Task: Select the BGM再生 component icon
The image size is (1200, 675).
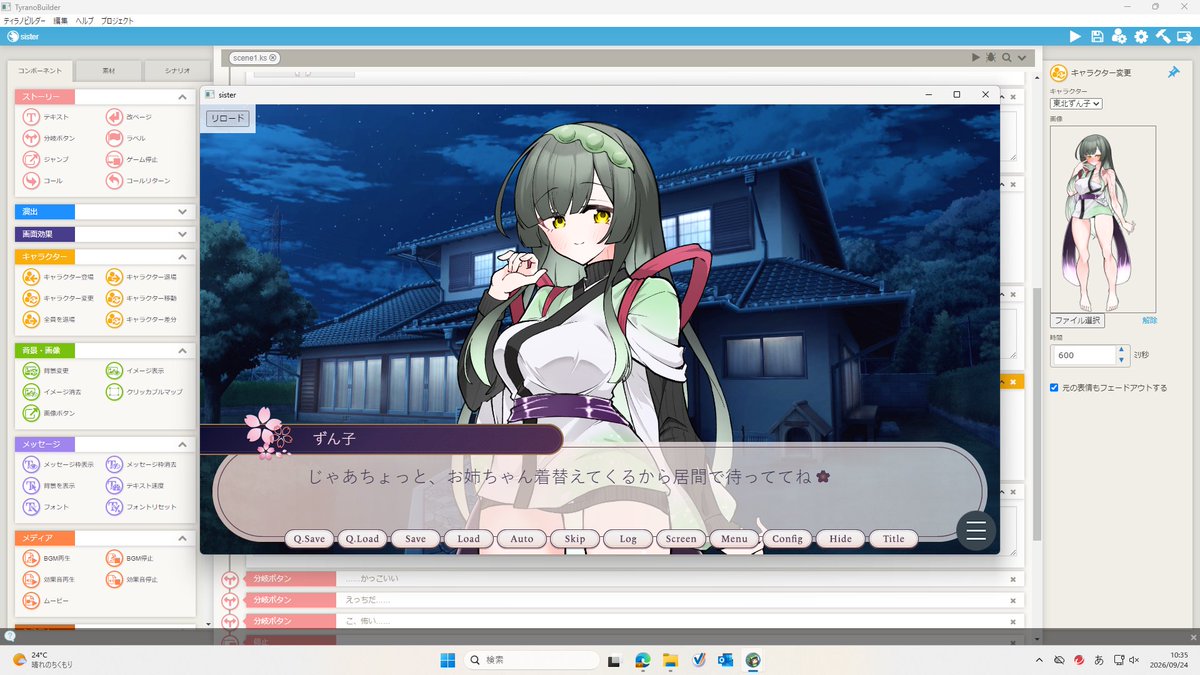Action: (x=31, y=558)
